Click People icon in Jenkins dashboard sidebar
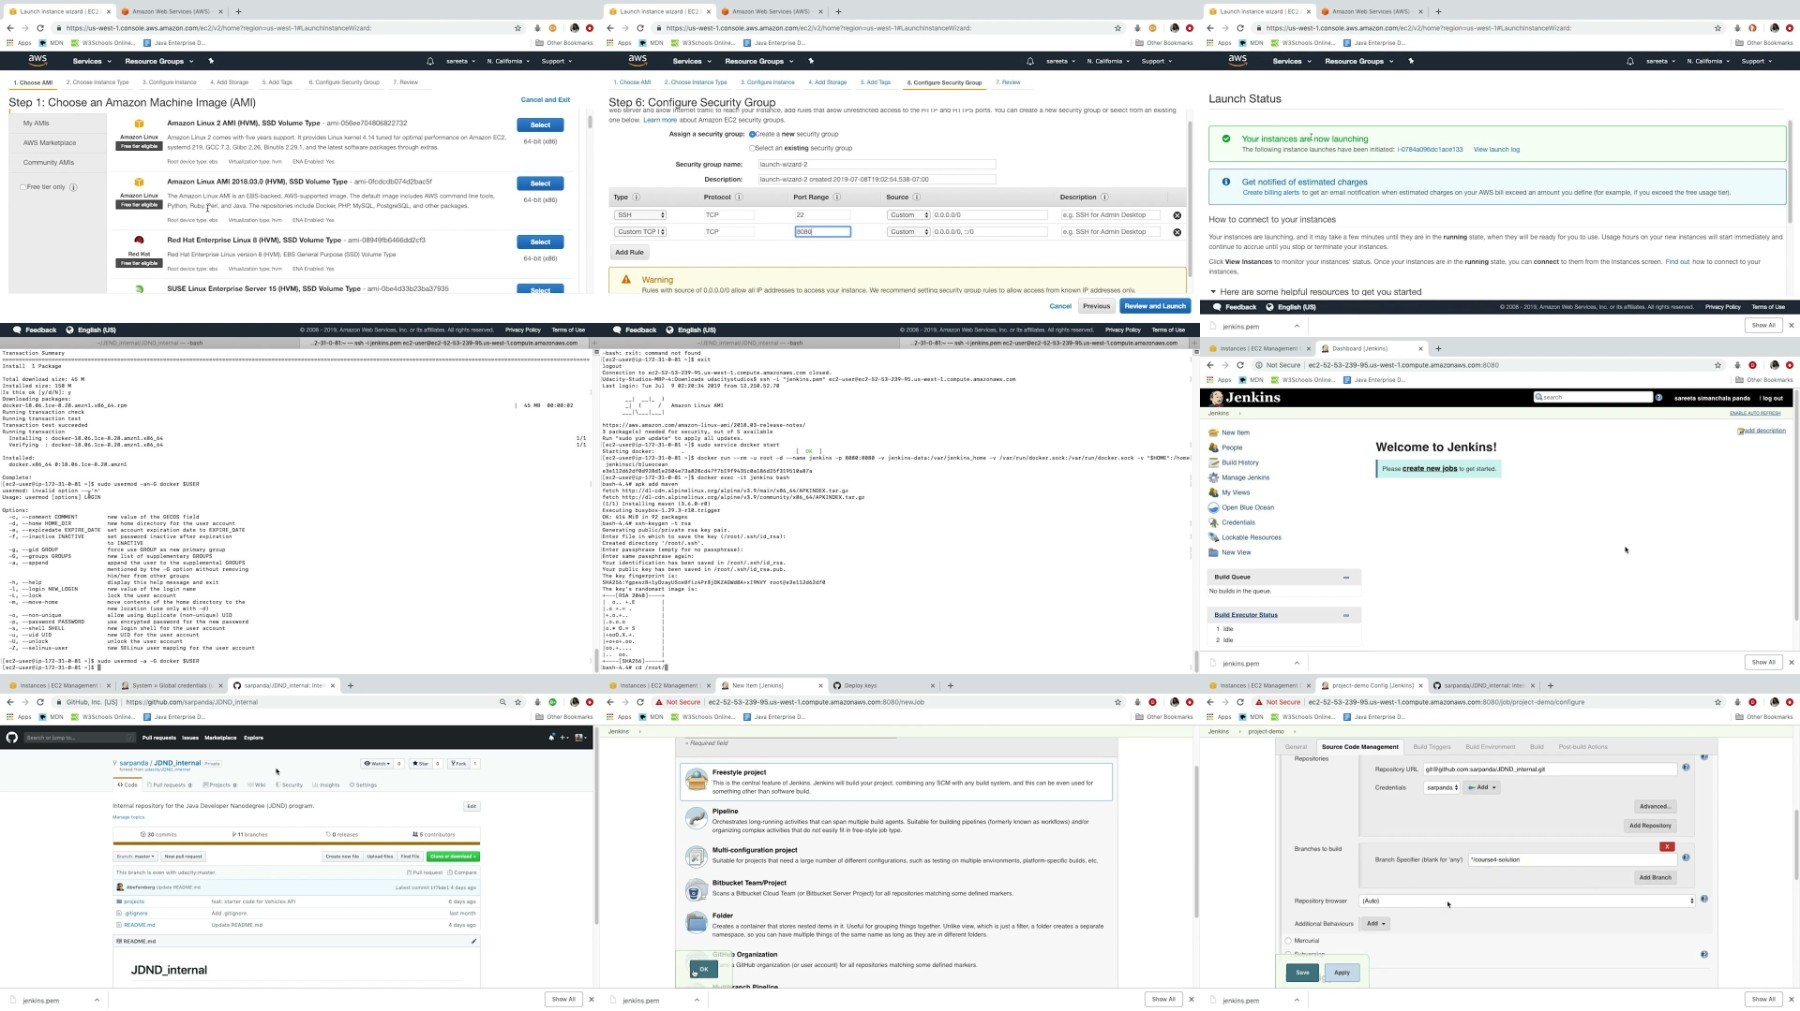1800x1011 pixels. pyautogui.click(x=1214, y=448)
